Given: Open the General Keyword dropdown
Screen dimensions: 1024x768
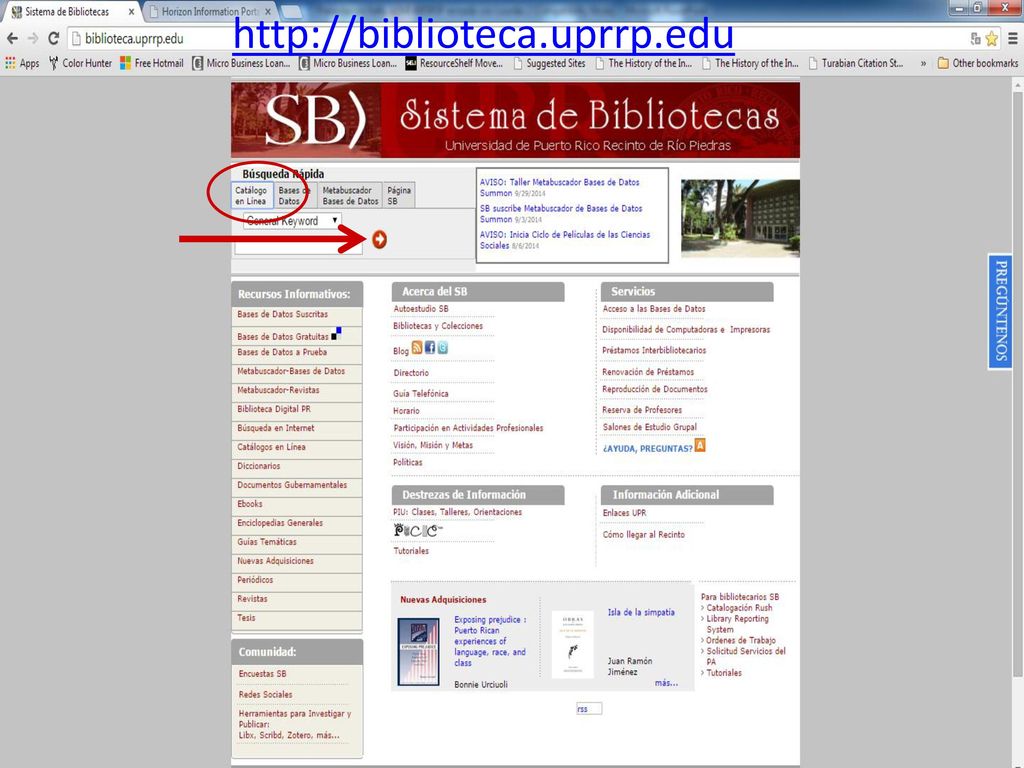Looking at the screenshot, I should click(292, 221).
